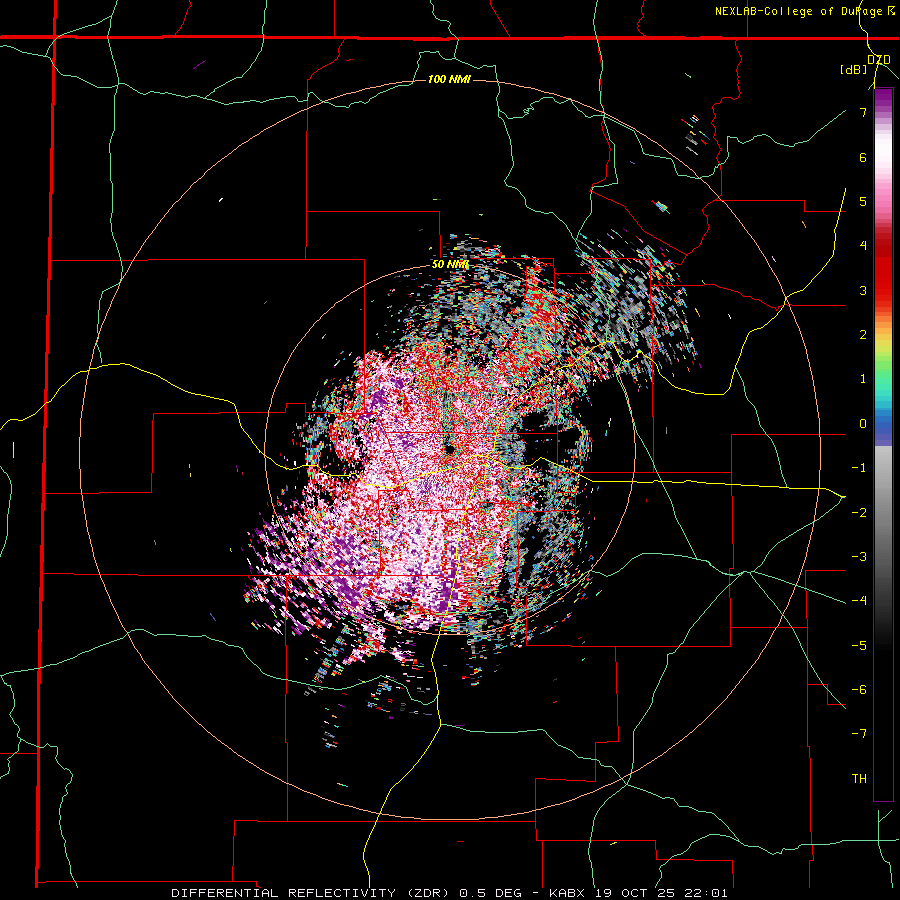Click the -6 dB legend value
Screen dimensions: 900x900
tap(859, 690)
